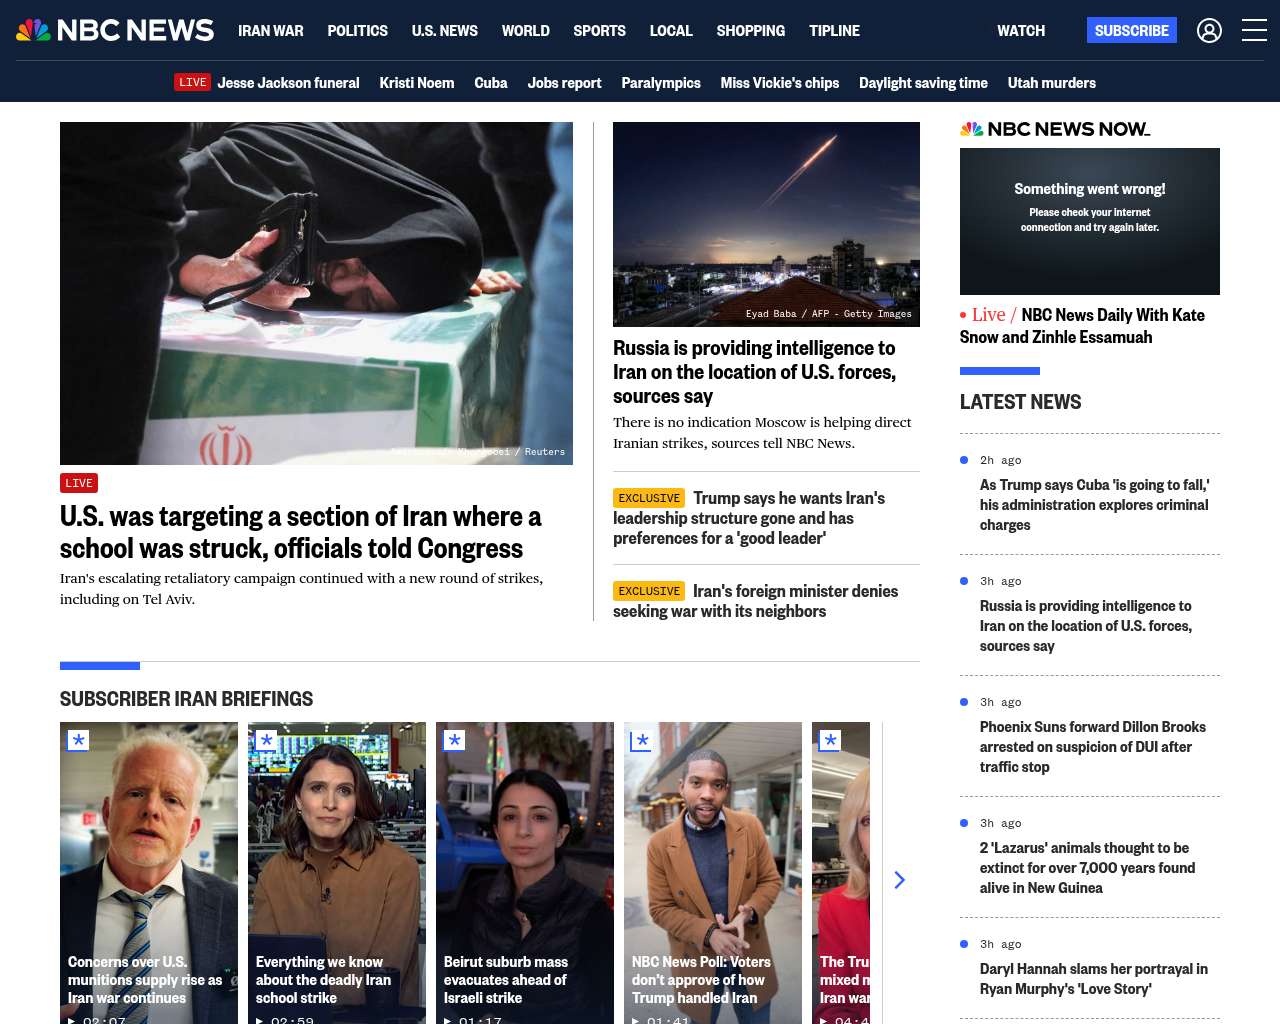Open the Cuba trending topic

[491, 83]
